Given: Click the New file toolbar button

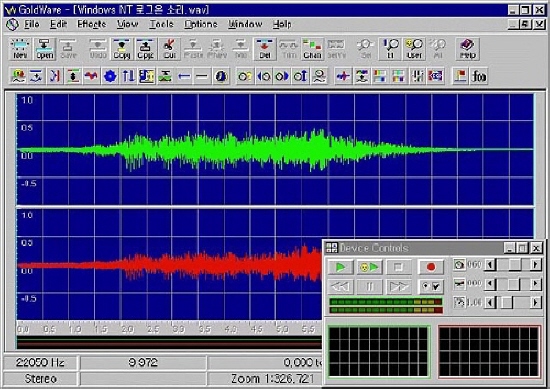Looking at the screenshot, I should pos(20,49).
